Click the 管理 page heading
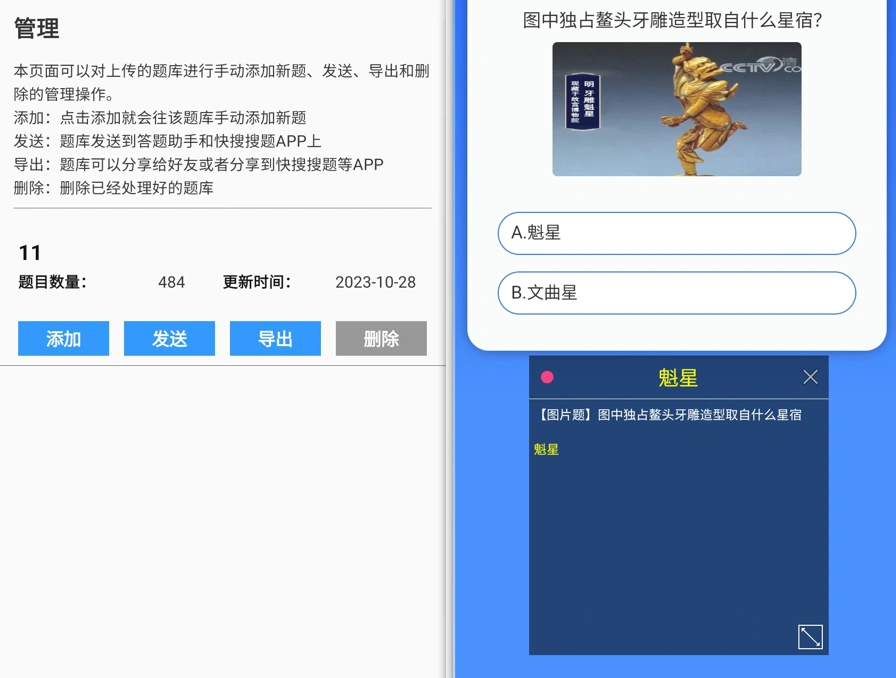Screen dimensions: 896x678 click(x=36, y=29)
